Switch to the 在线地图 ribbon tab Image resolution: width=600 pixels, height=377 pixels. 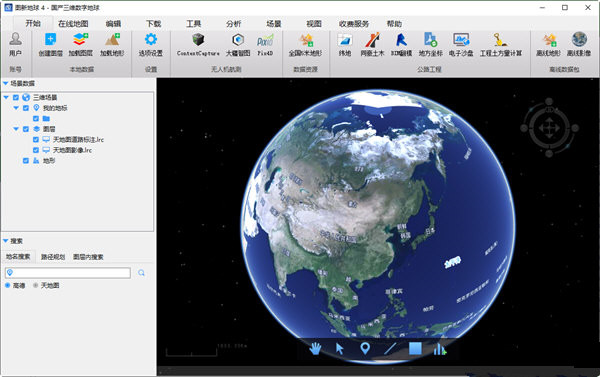pos(73,24)
